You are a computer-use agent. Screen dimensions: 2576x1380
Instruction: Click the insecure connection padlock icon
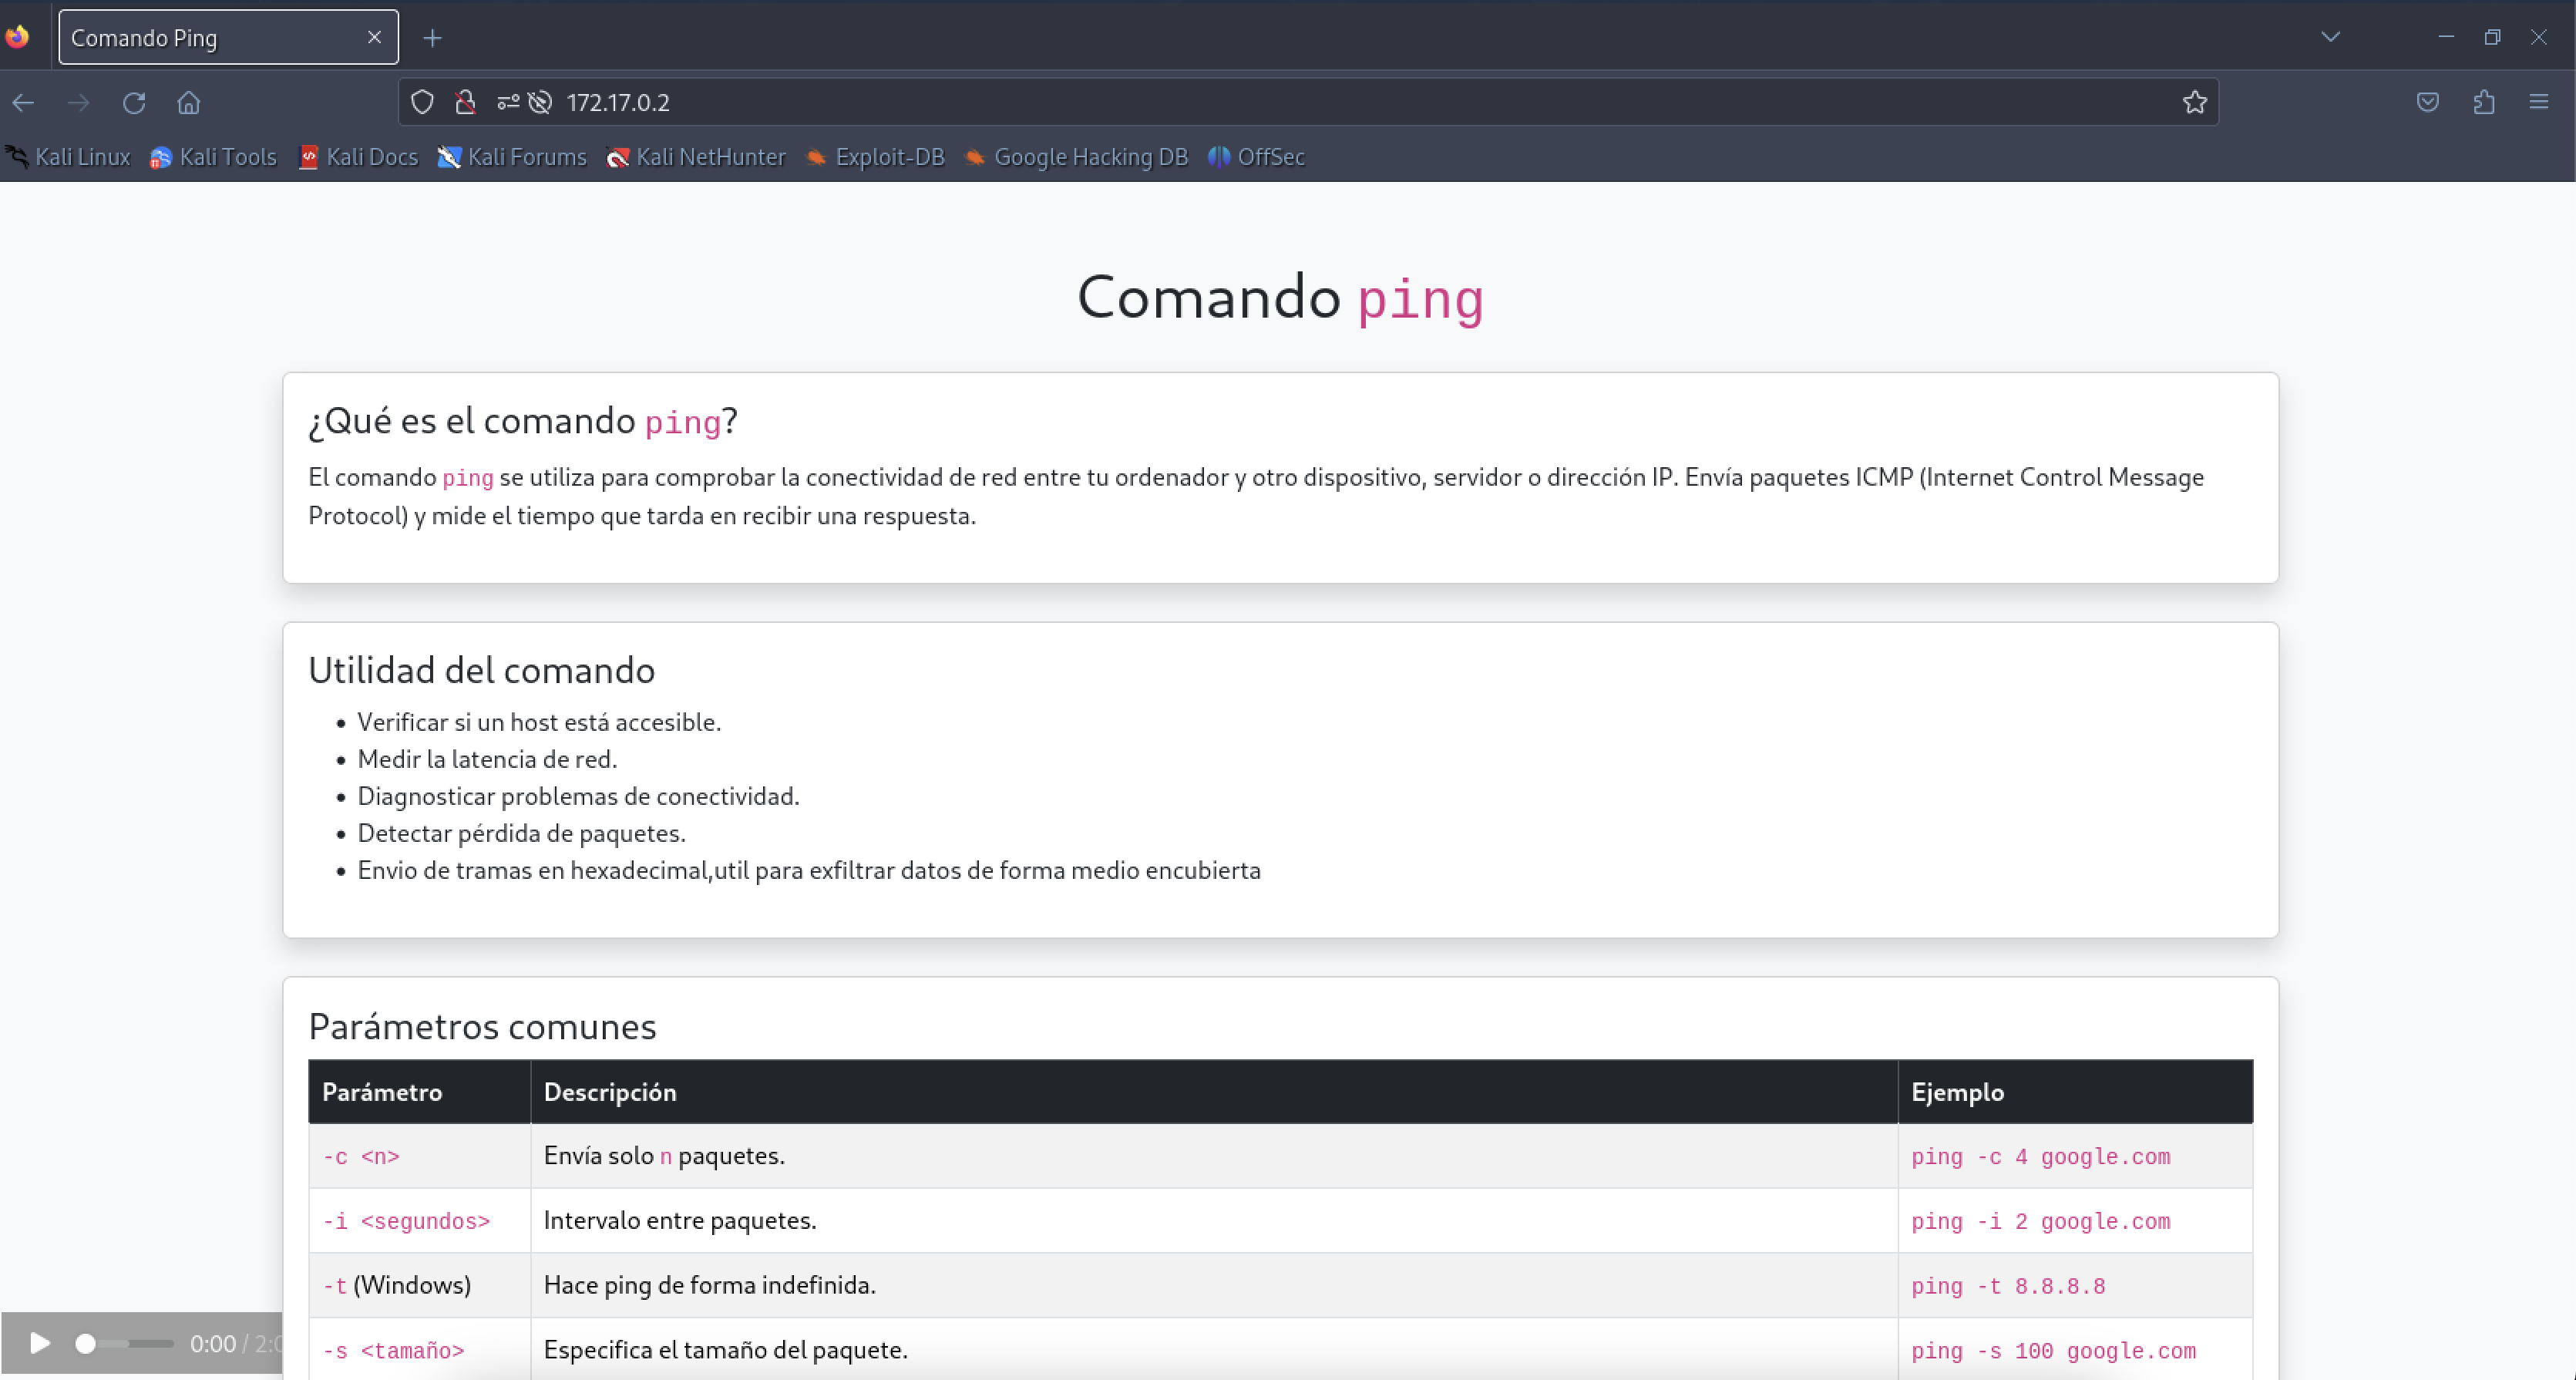click(x=465, y=102)
